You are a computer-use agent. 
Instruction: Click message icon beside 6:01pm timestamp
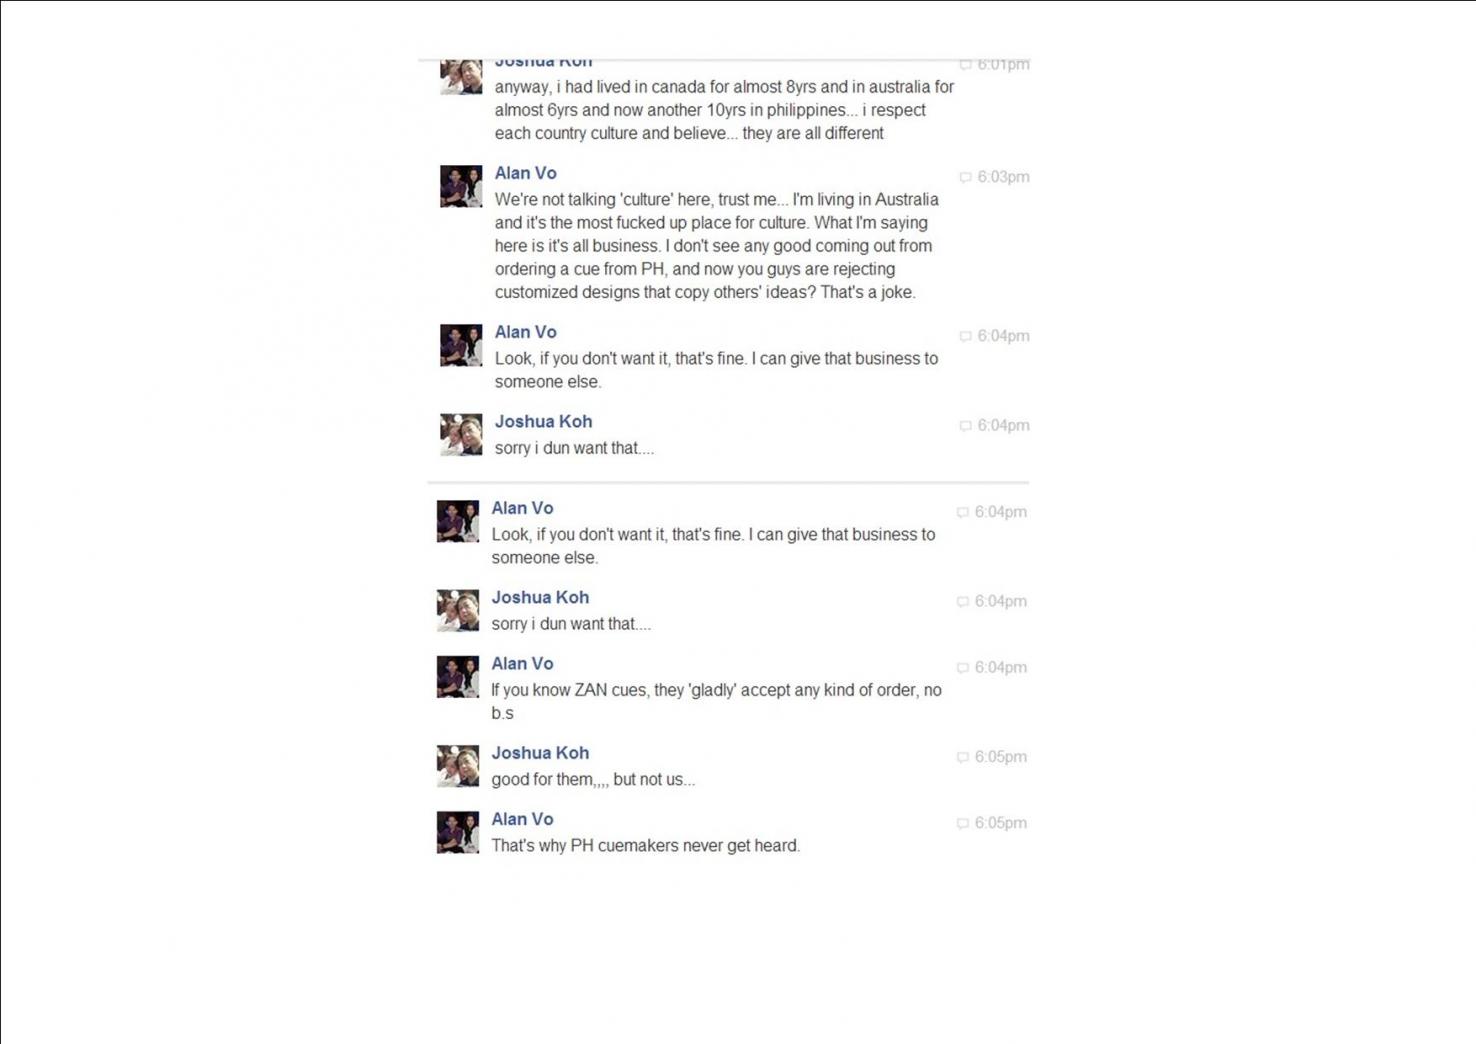coord(965,64)
